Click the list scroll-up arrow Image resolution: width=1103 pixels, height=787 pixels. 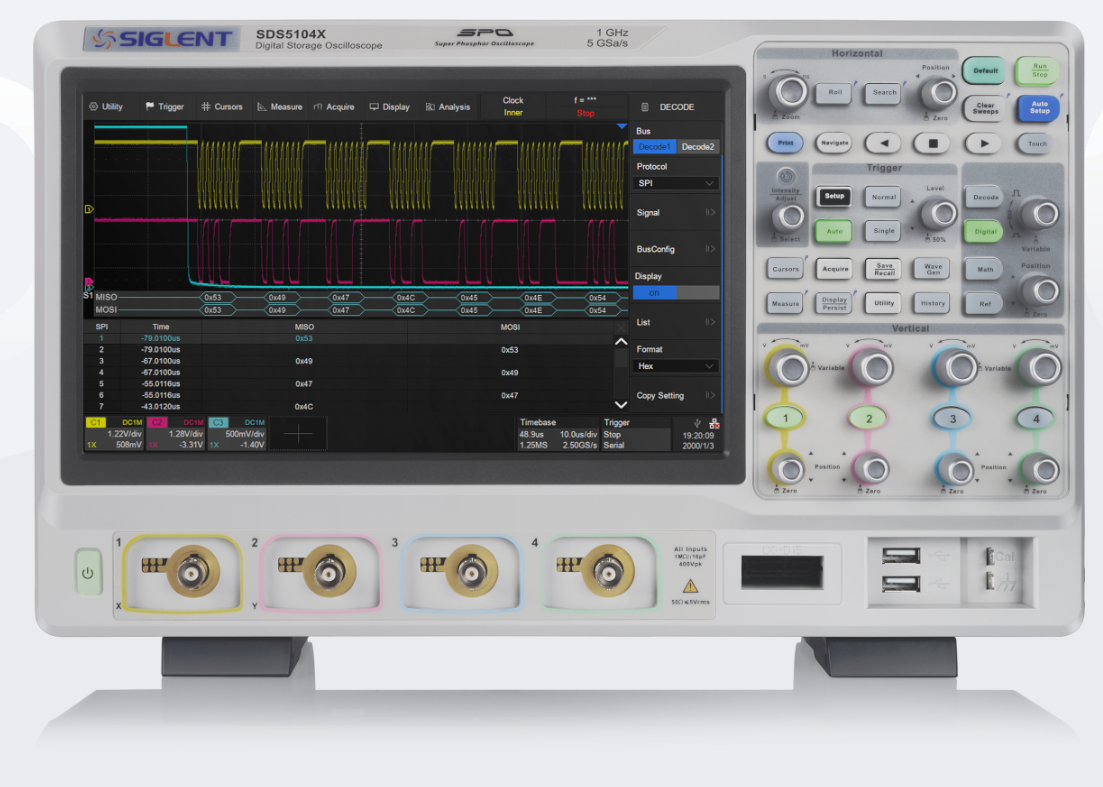pos(621,342)
